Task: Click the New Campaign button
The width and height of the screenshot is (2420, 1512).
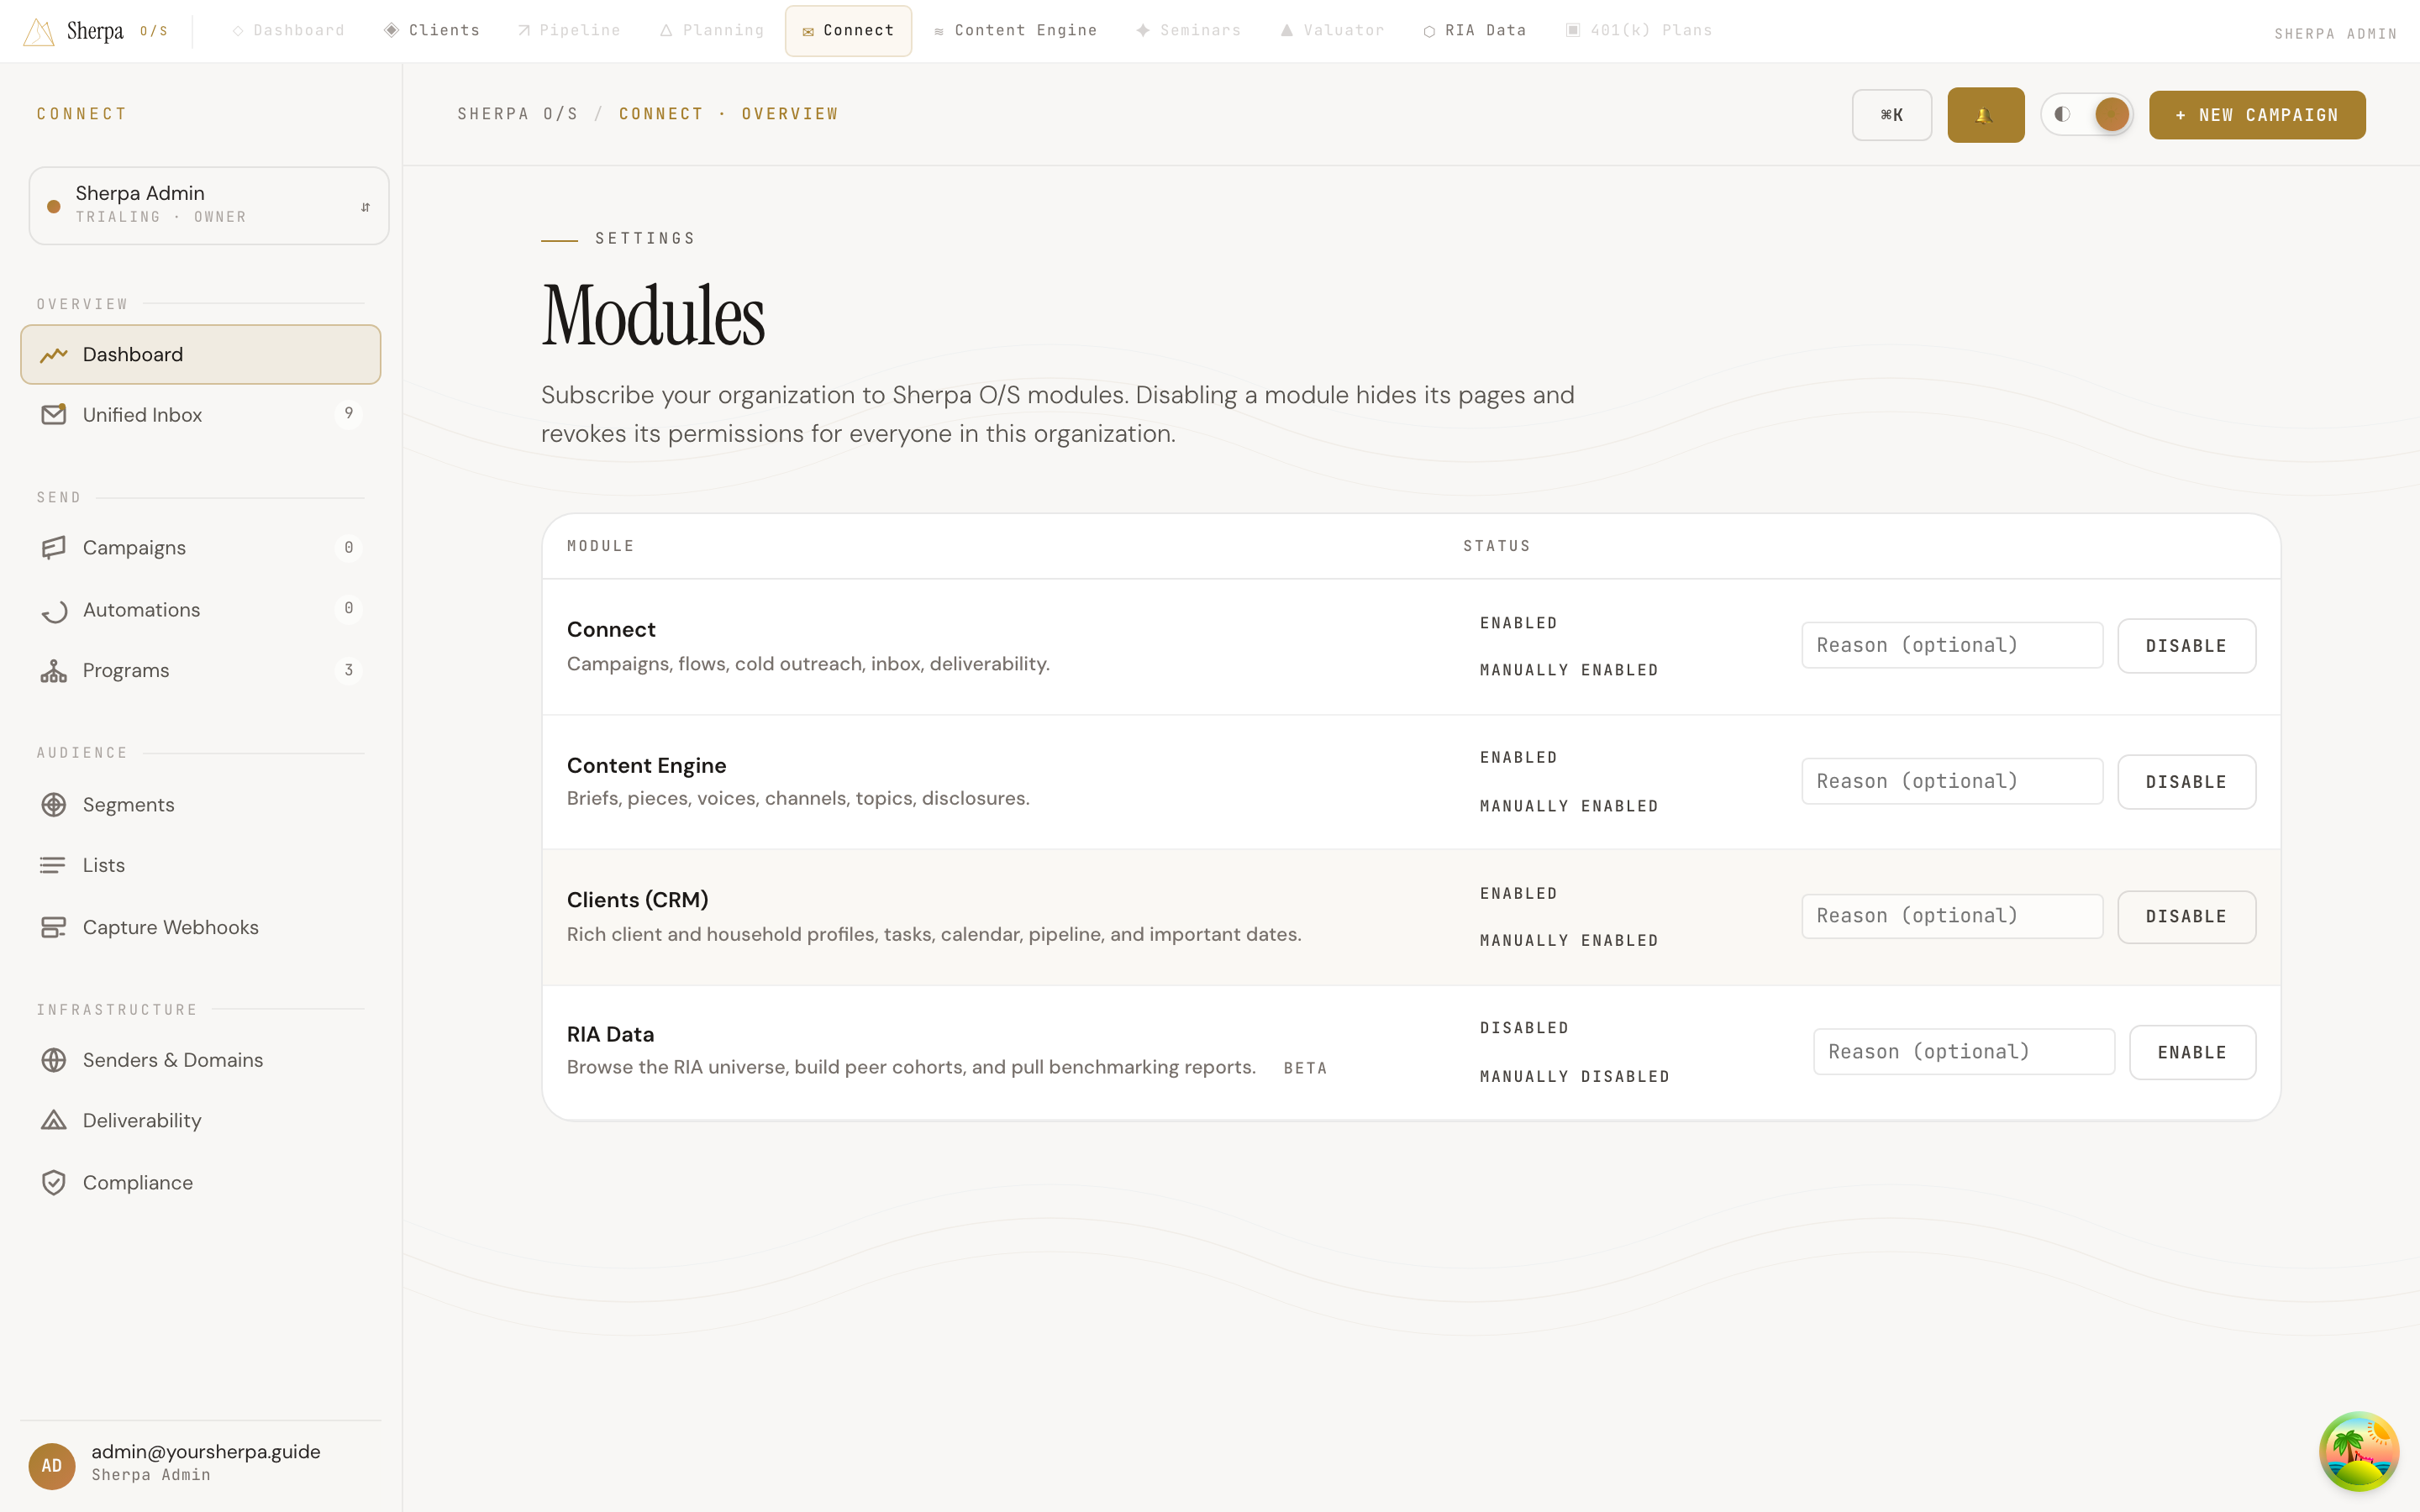Action: 2257,115
